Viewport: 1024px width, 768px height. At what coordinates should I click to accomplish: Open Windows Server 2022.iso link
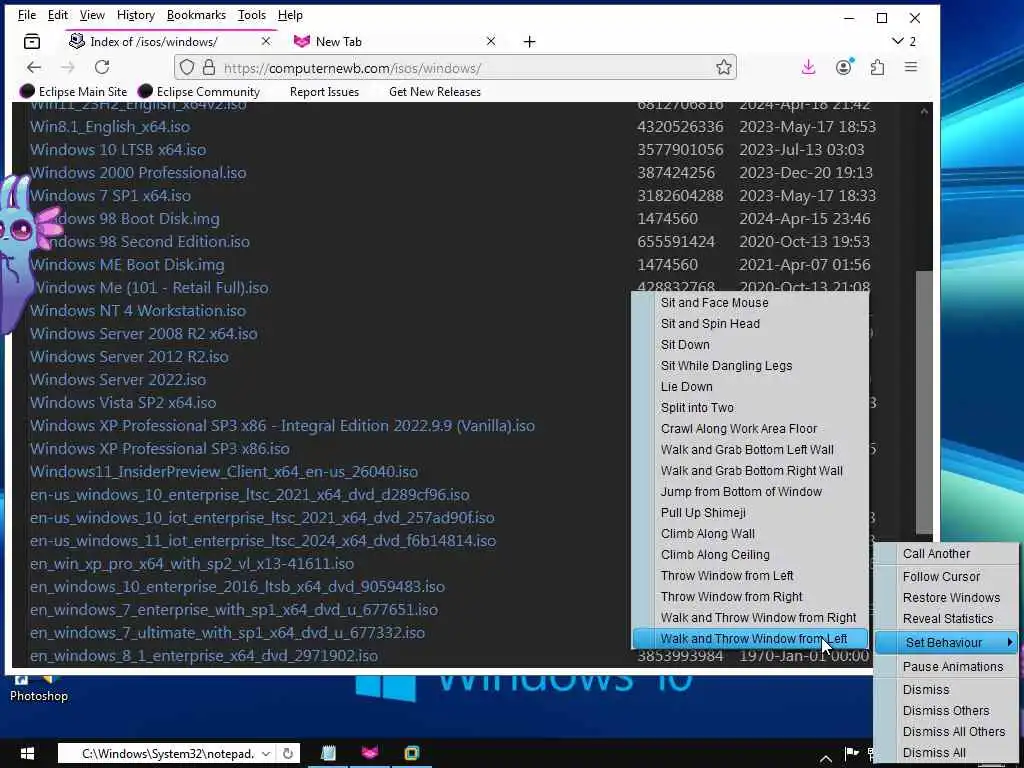point(118,379)
